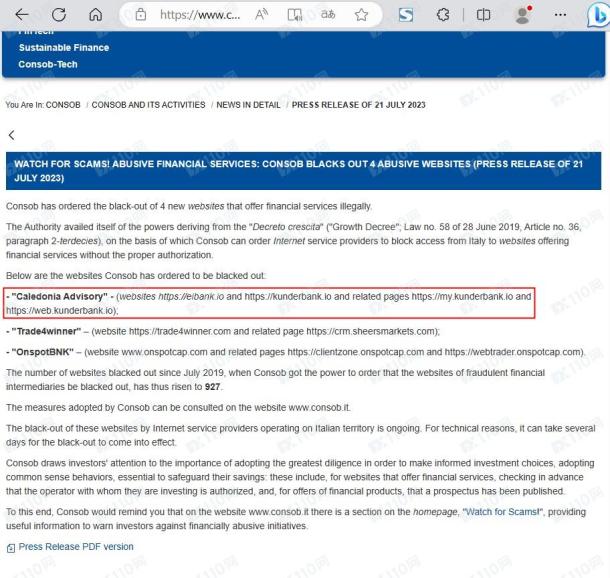This screenshot has height=578, width=610.
Task: Open CONSOB AND ITS ACTIVITIES breadcrumb
Action: [148, 105]
